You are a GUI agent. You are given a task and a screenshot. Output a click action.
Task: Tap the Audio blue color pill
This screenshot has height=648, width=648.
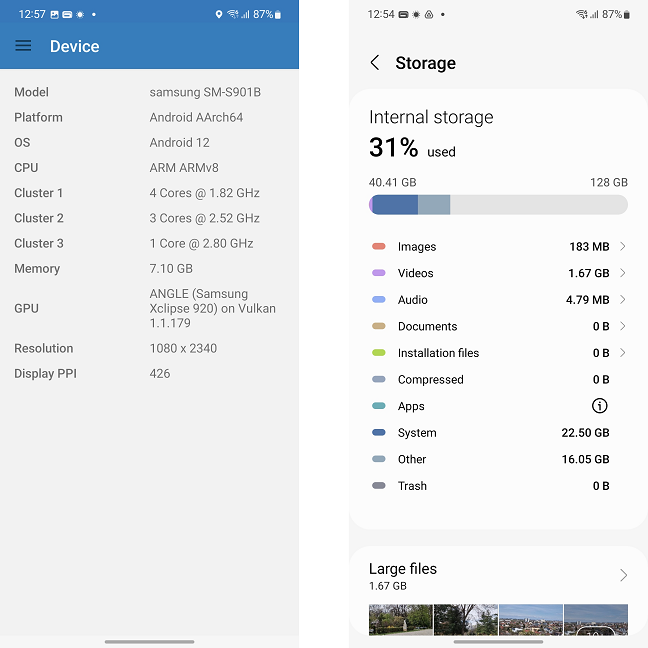click(x=379, y=300)
